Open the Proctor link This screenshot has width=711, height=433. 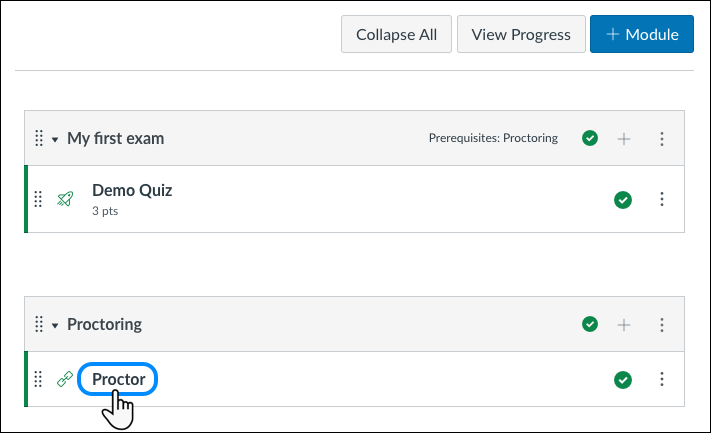click(119, 380)
